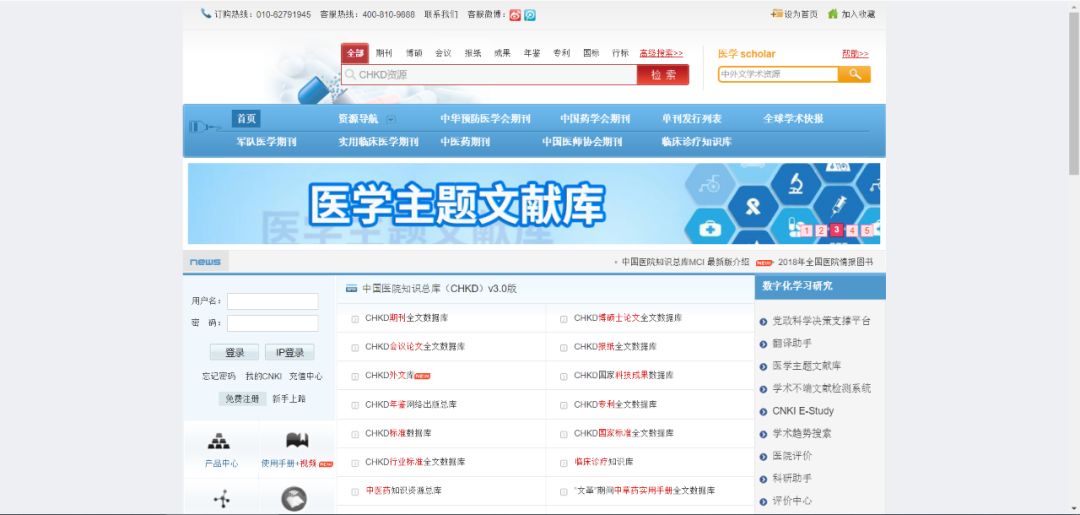Select the 期刊 search tab
Screen dimensions: 1080x515
(384, 54)
